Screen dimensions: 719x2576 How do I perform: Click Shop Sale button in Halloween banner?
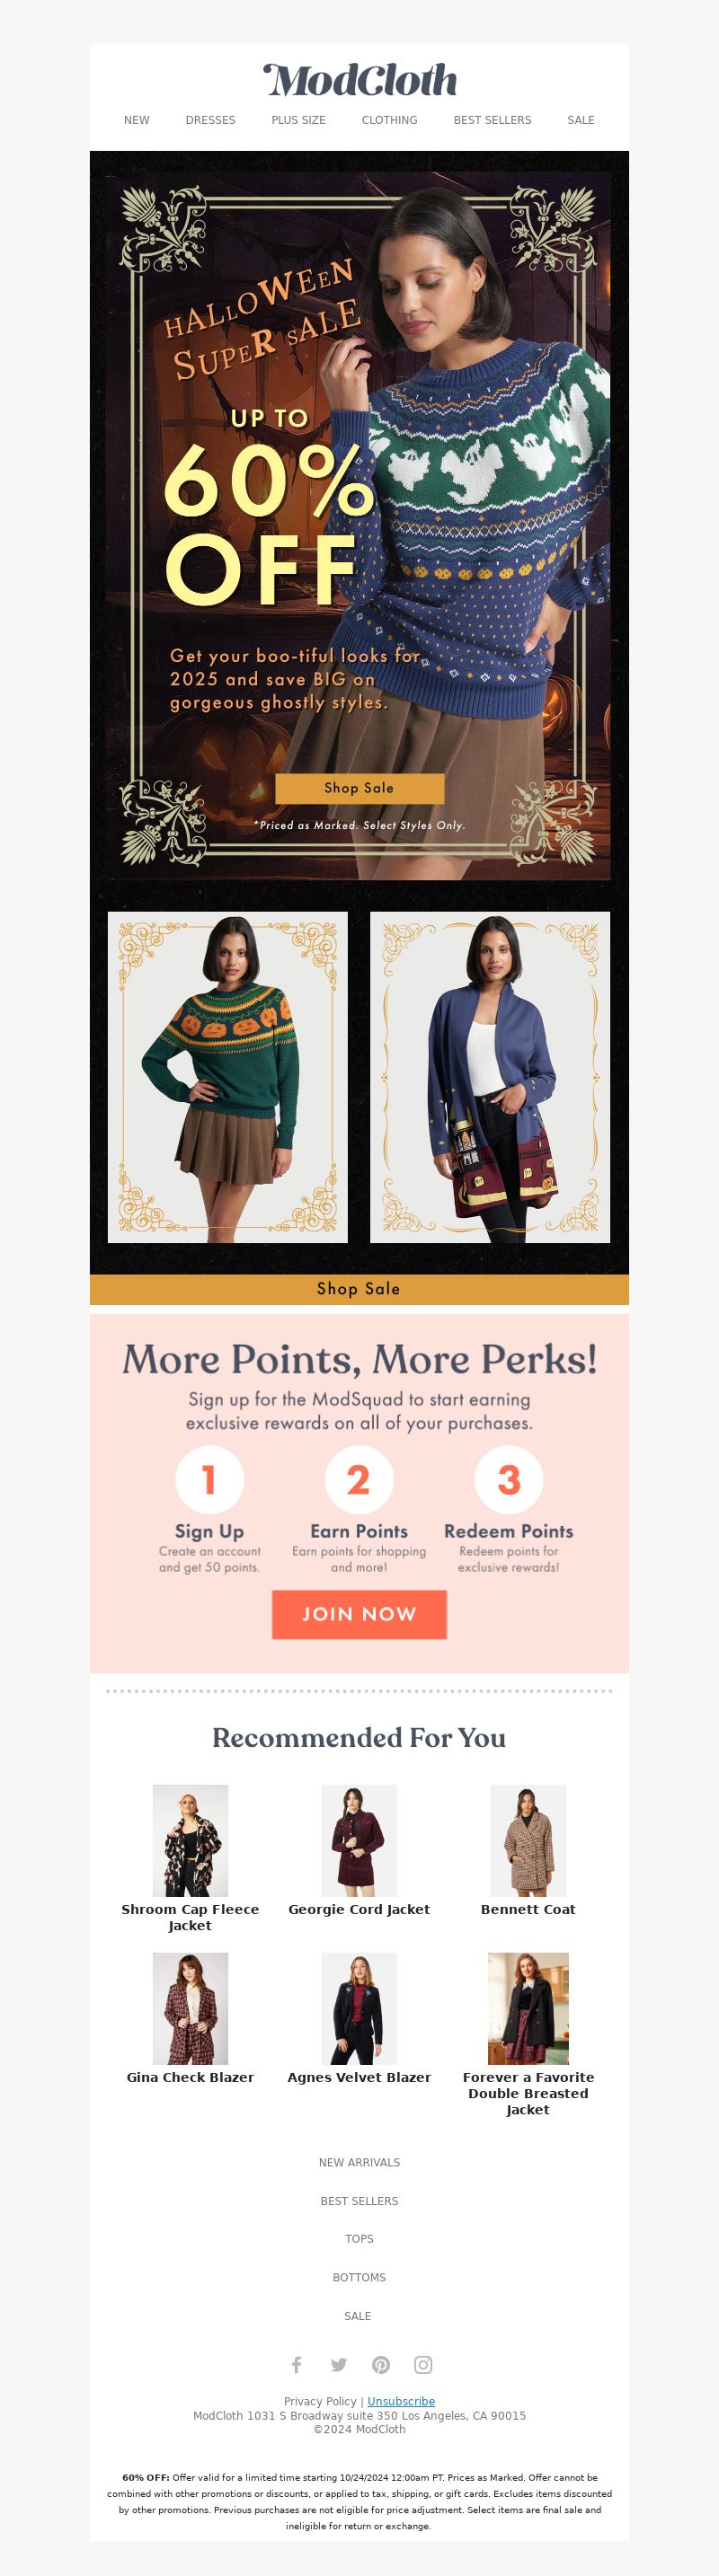point(359,788)
